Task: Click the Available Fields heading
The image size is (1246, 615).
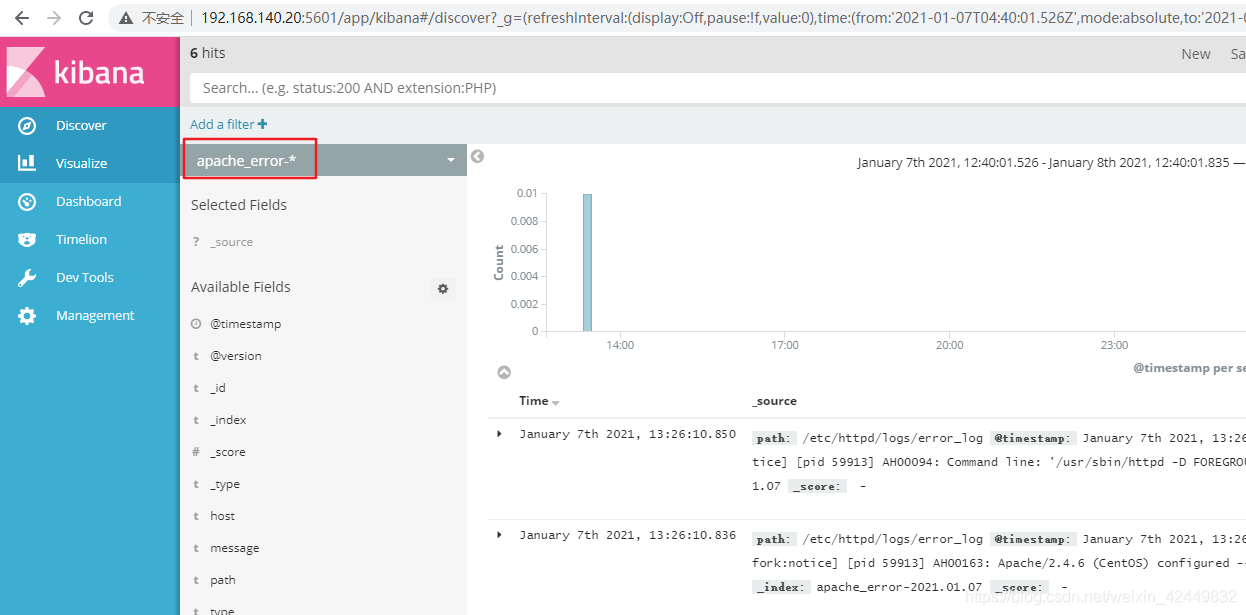Action: tap(241, 287)
